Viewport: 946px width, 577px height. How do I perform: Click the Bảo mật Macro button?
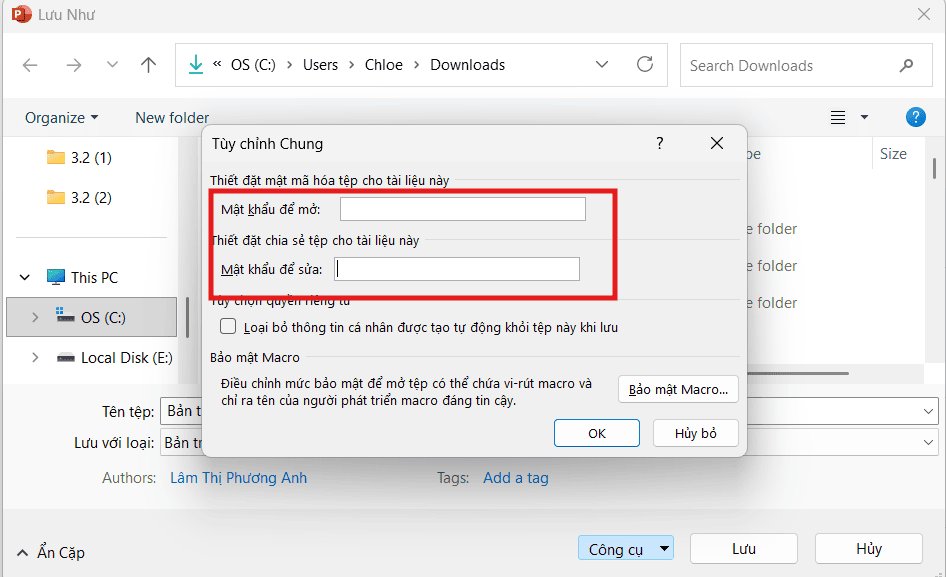[678, 389]
